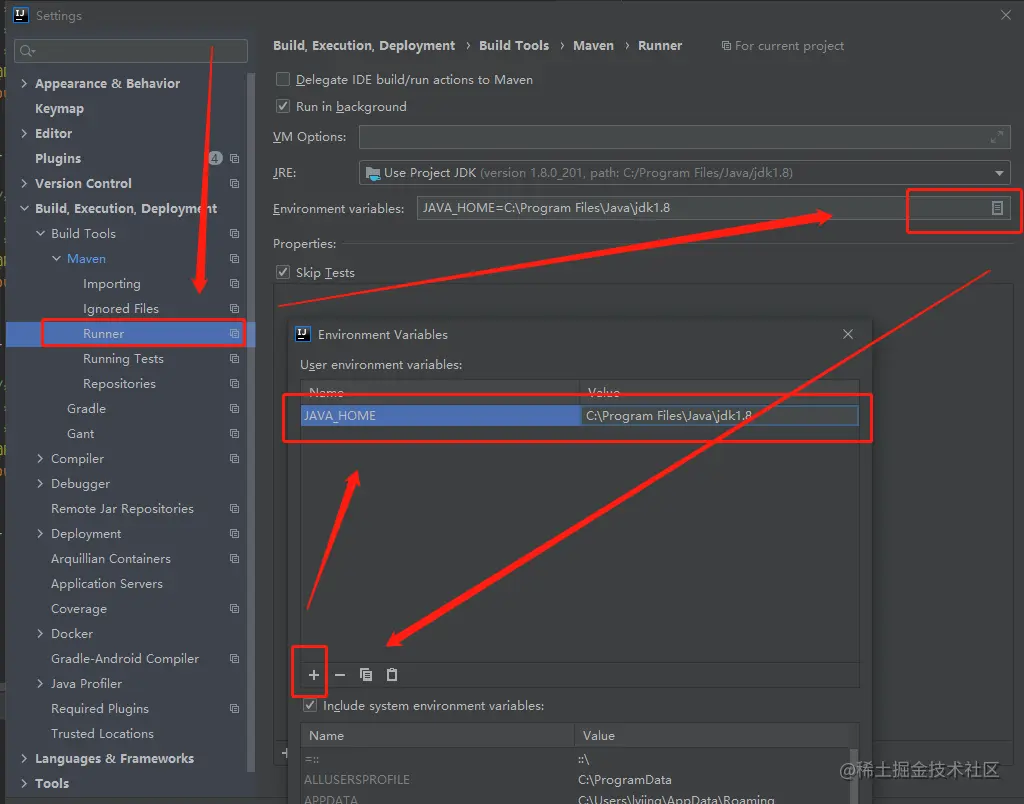Click project-level icon beside Repositories
This screenshot has height=804, width=1024.
[x=234, y=383]
